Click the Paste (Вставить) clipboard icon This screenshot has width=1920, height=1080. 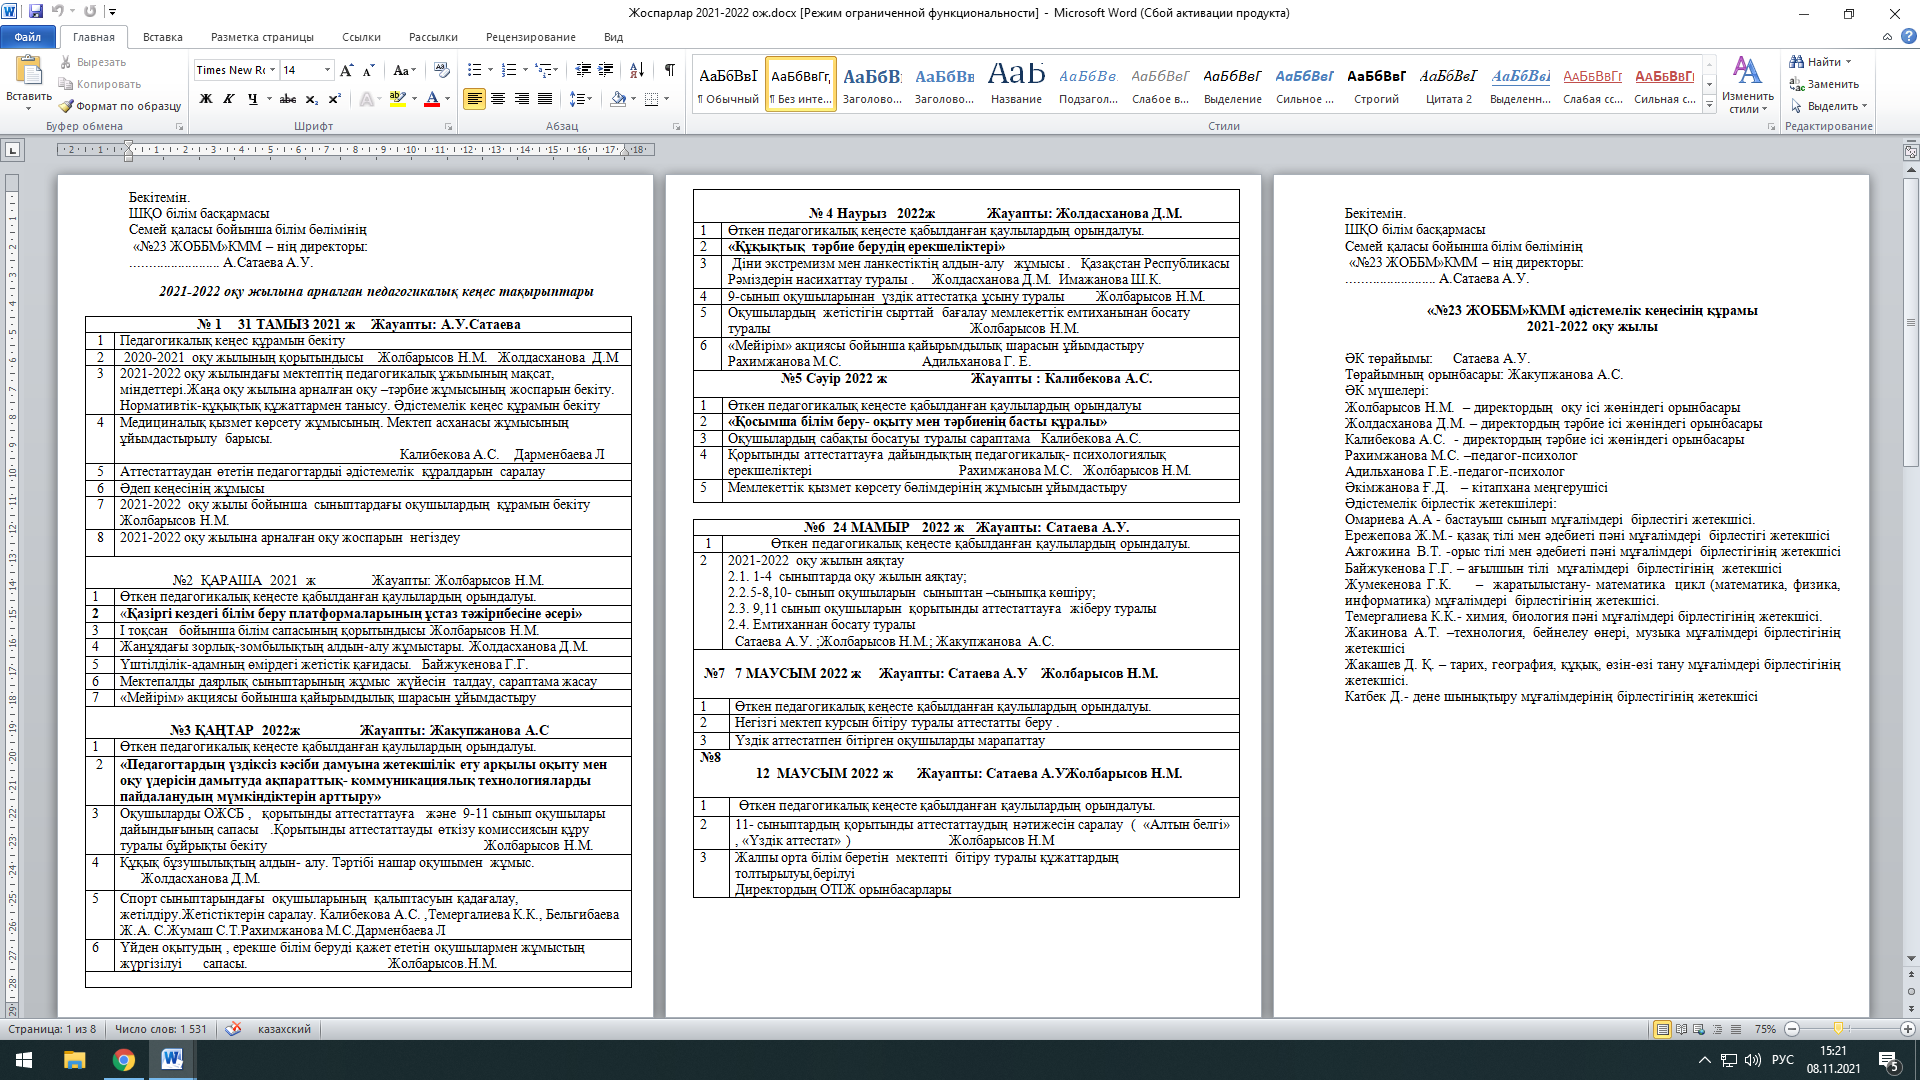pos(28,70)
